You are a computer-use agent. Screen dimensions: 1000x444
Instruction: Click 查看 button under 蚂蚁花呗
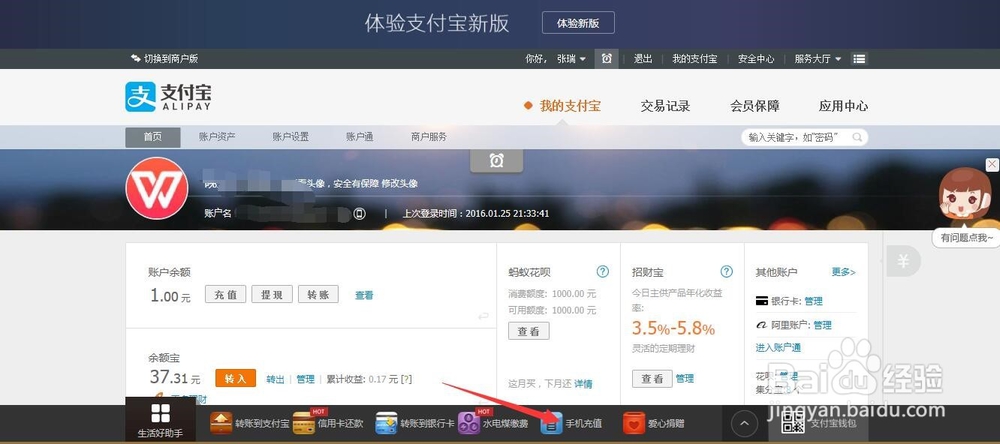pos(529,331)
